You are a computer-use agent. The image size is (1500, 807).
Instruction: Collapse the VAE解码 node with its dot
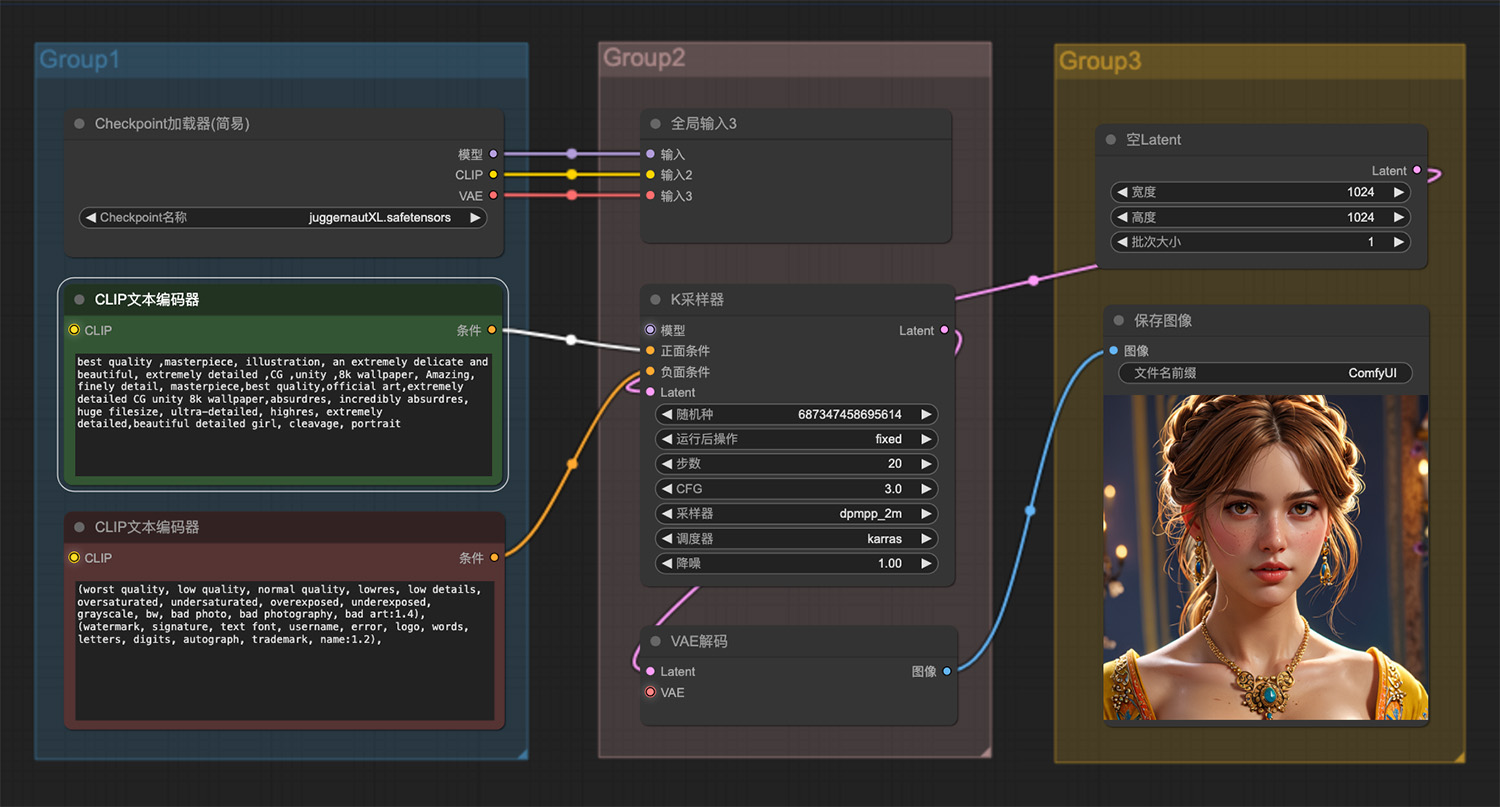click(656, 641)
